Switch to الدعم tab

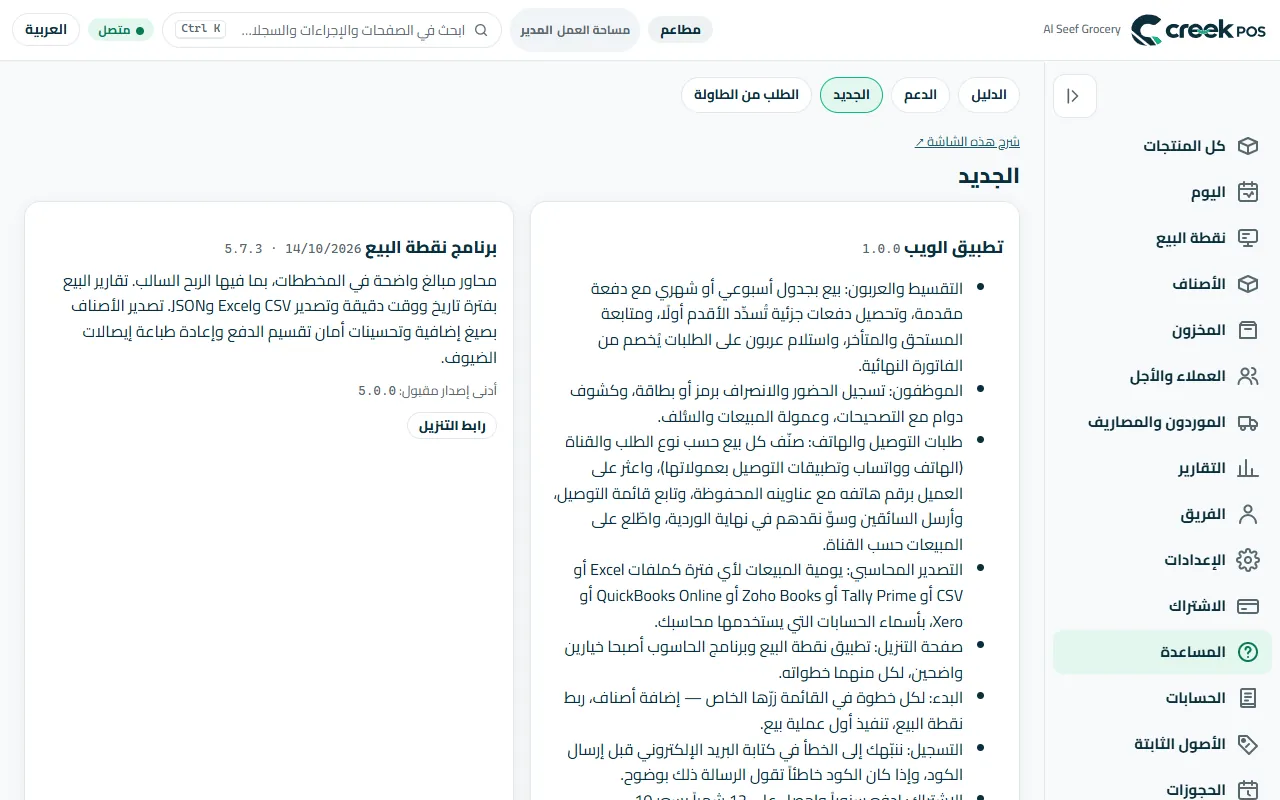click(920, 95)
